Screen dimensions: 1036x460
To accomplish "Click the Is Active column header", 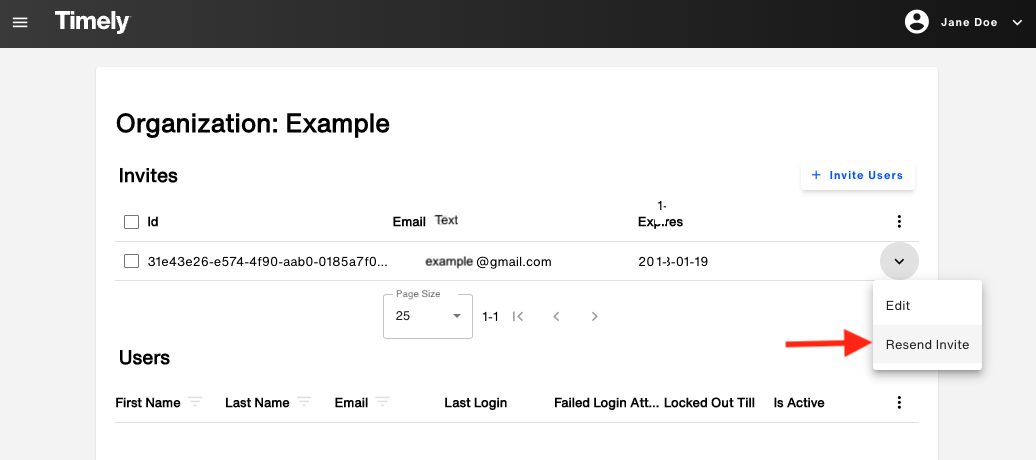I will 799,402.
